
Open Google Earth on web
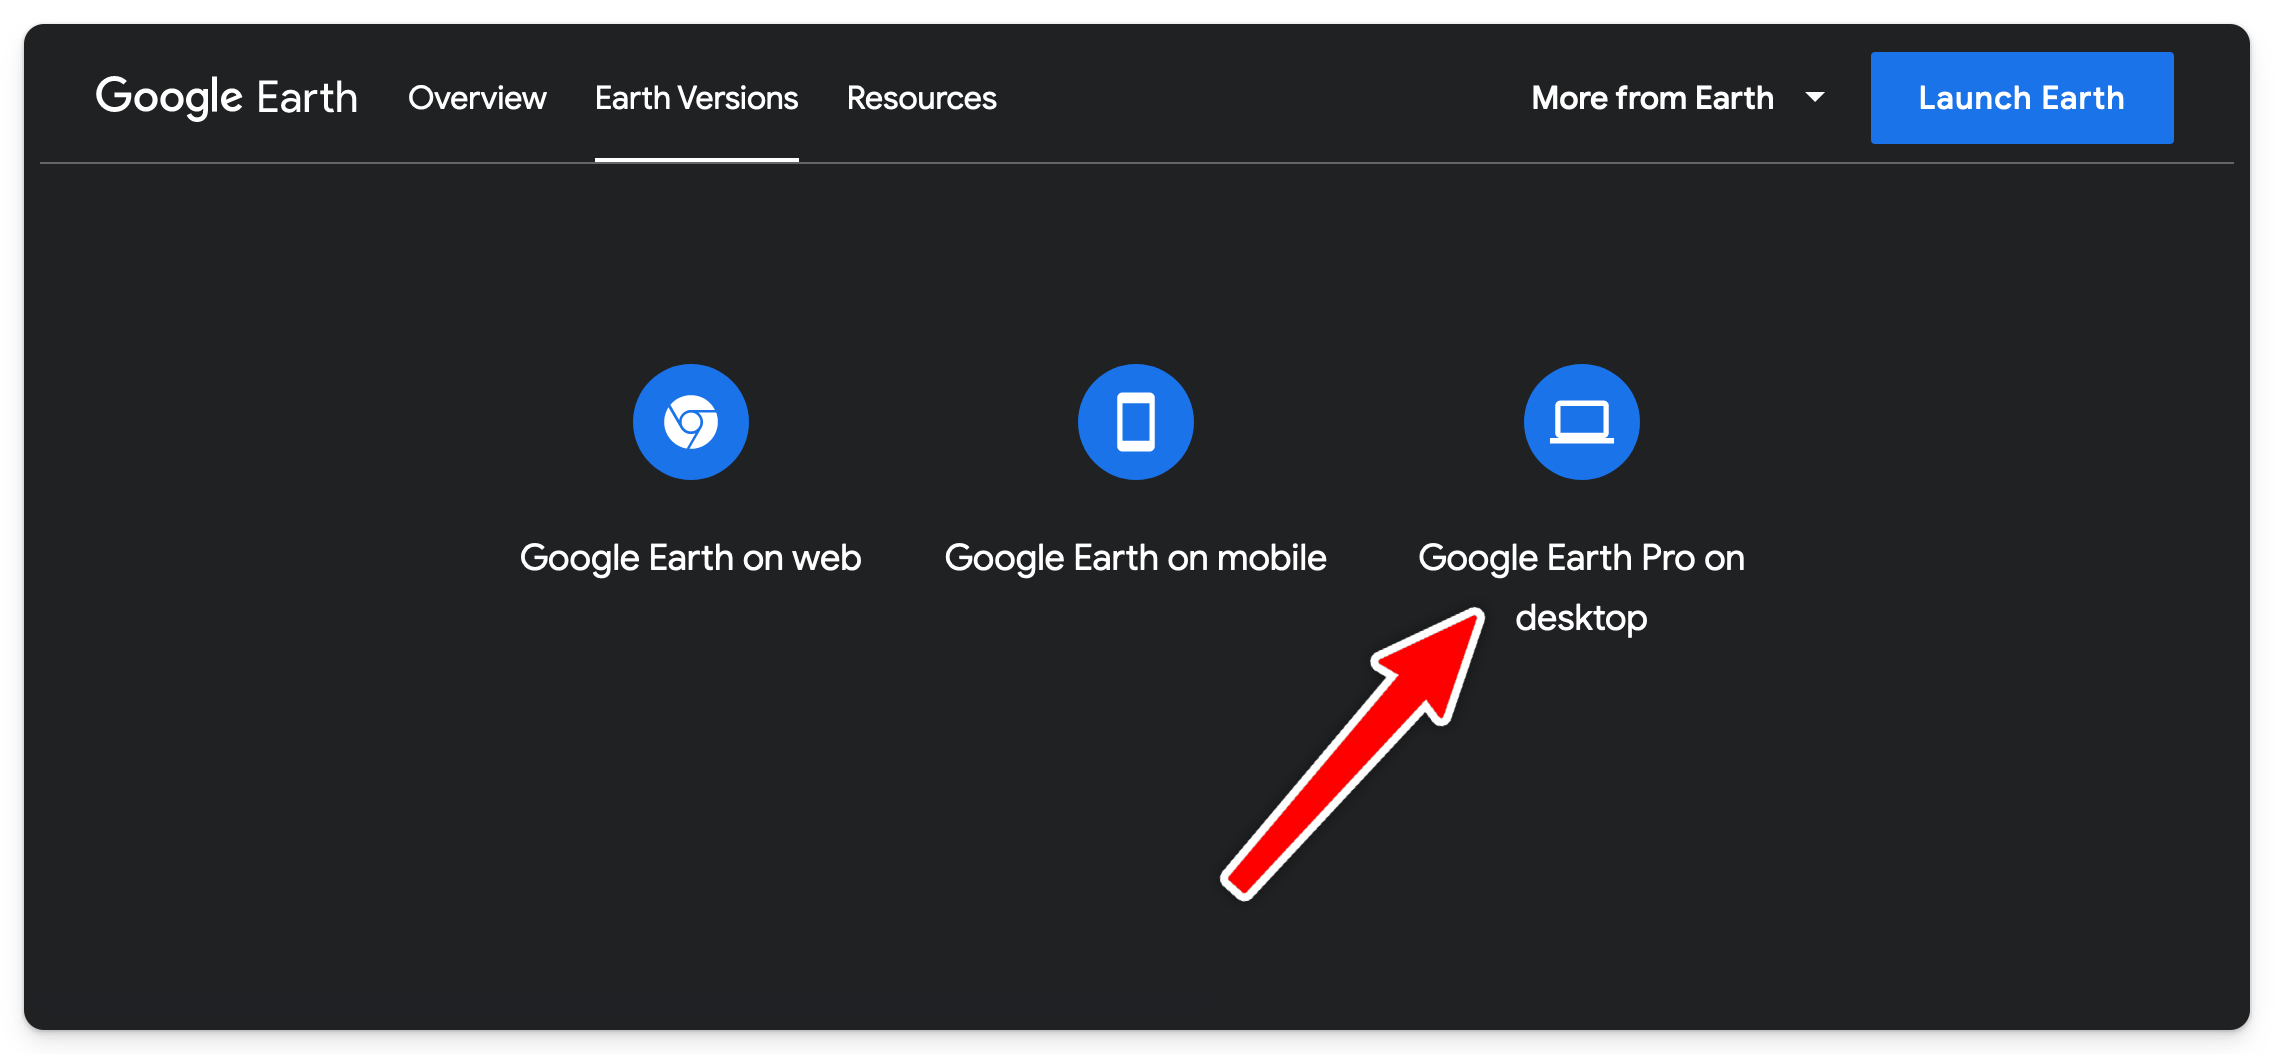coord(691,557)
